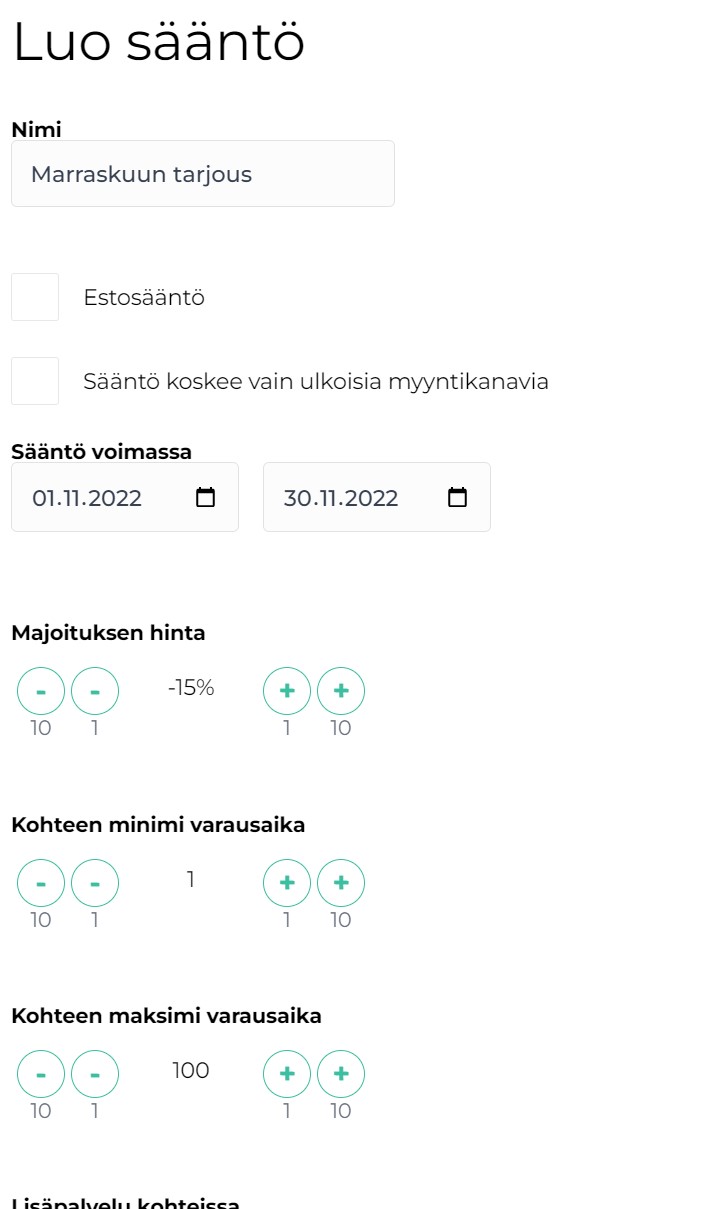Increase Kohteen minimi varausaika by 1
Viewport: 705px width, 1209px height.
(287, 883)
